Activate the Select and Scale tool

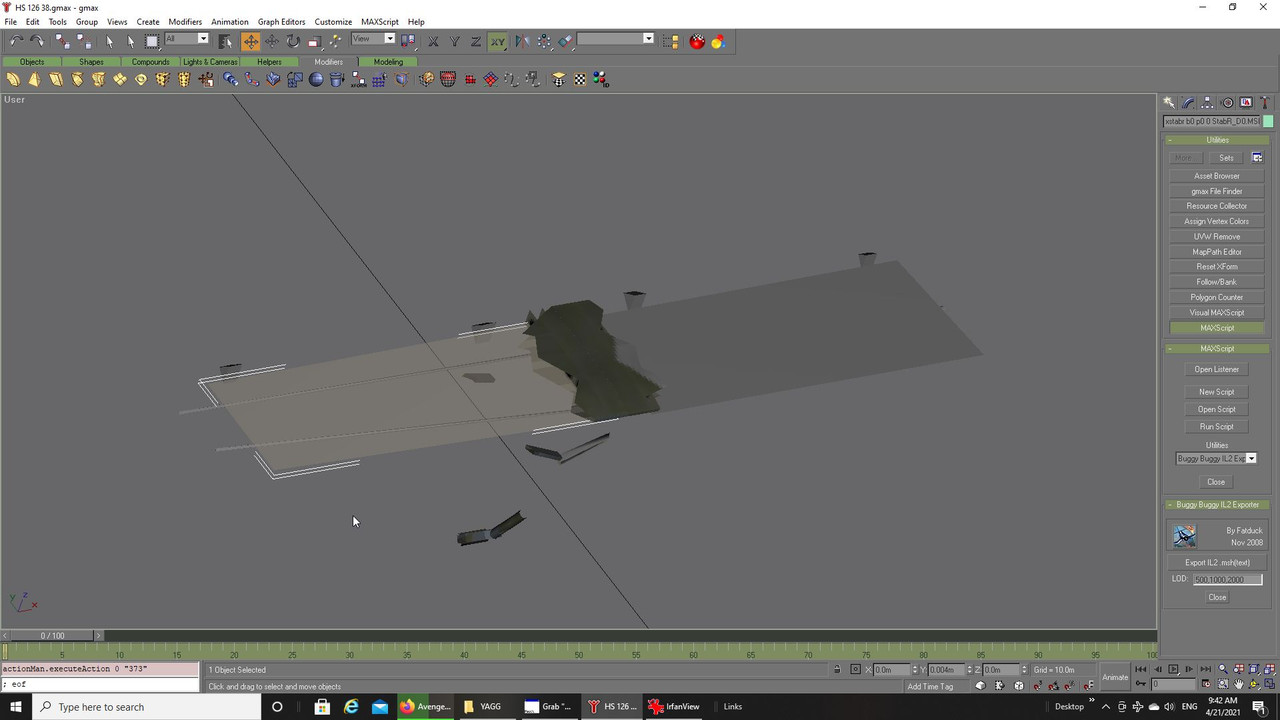pyautogui.click(x=314, y=41)
